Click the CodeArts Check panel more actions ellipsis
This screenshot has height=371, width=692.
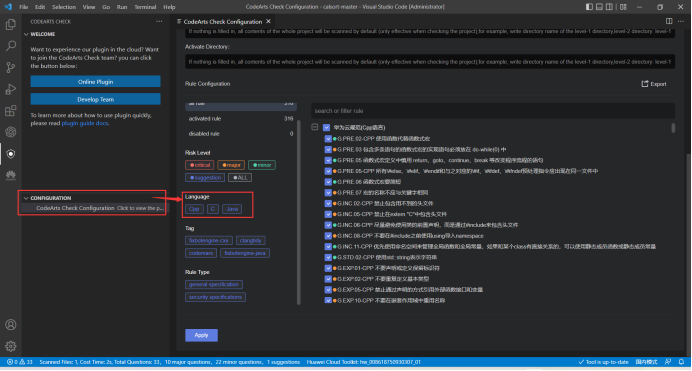159,22
